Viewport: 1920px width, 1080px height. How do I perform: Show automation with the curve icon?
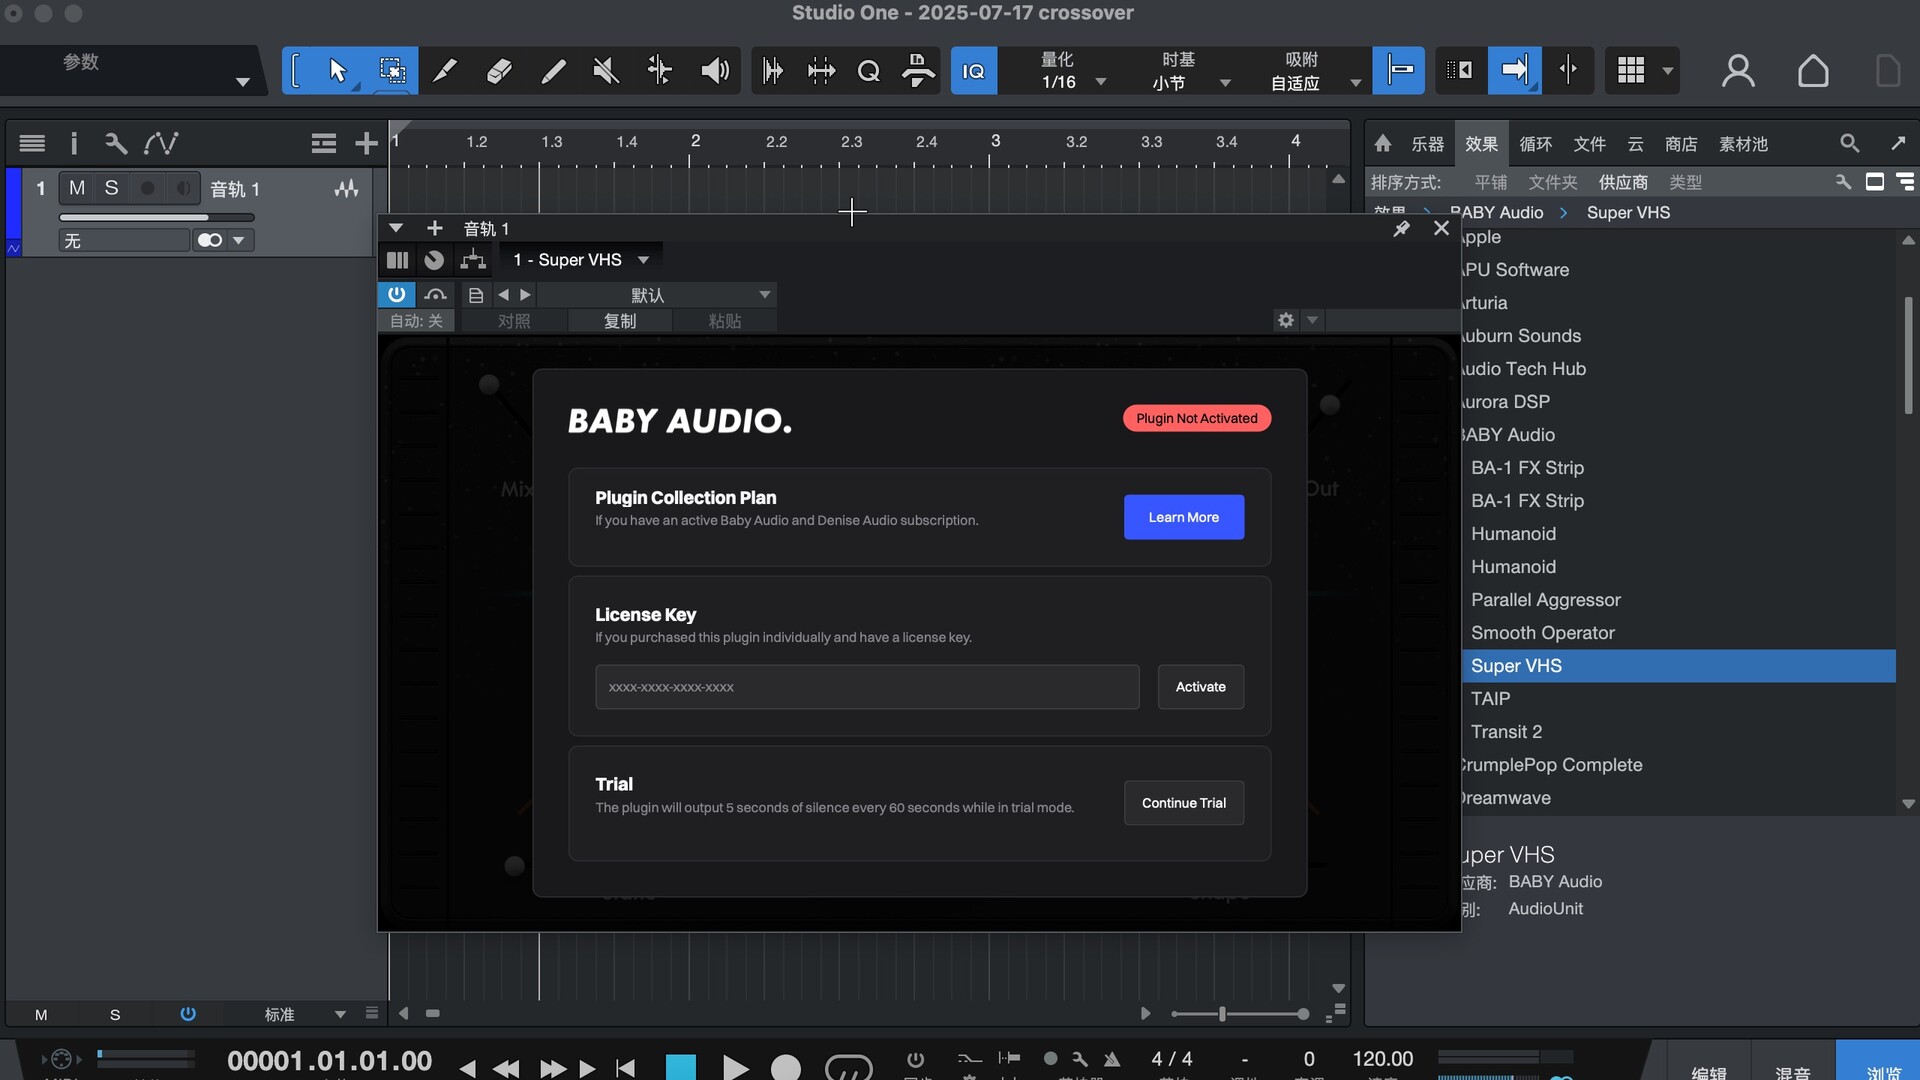pyautogui.click(x=161, y=144)
